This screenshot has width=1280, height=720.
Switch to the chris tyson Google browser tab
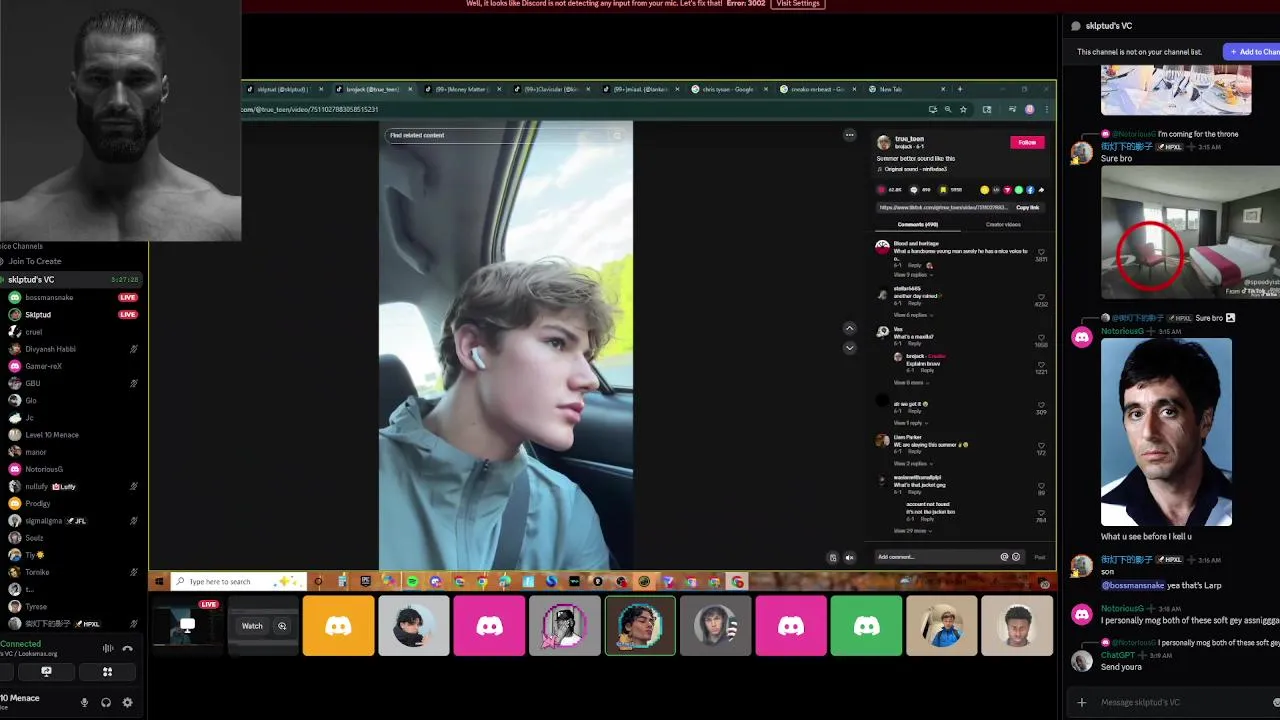pyautogui.click(x=728, y=89)
